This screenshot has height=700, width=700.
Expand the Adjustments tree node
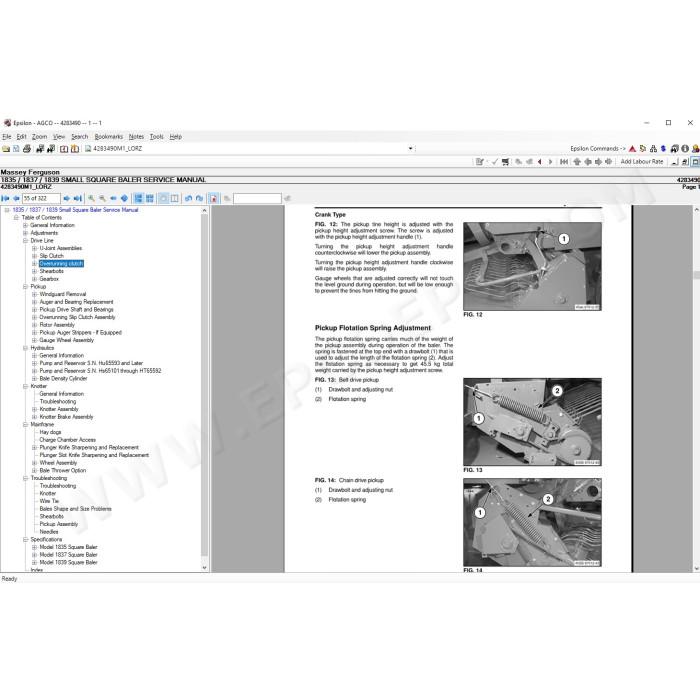tap(25, 233)
